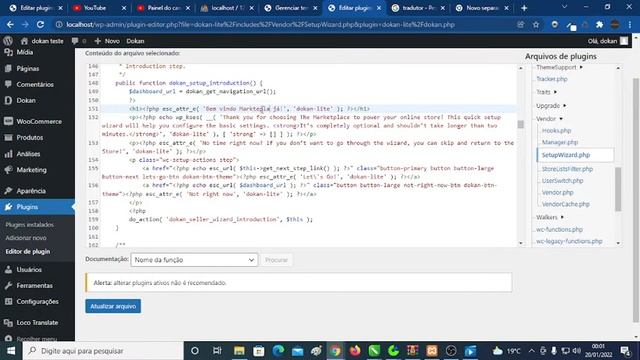Click the browser forward arrow
This screenshot has height=360, width=640.
tap(25, 24)
